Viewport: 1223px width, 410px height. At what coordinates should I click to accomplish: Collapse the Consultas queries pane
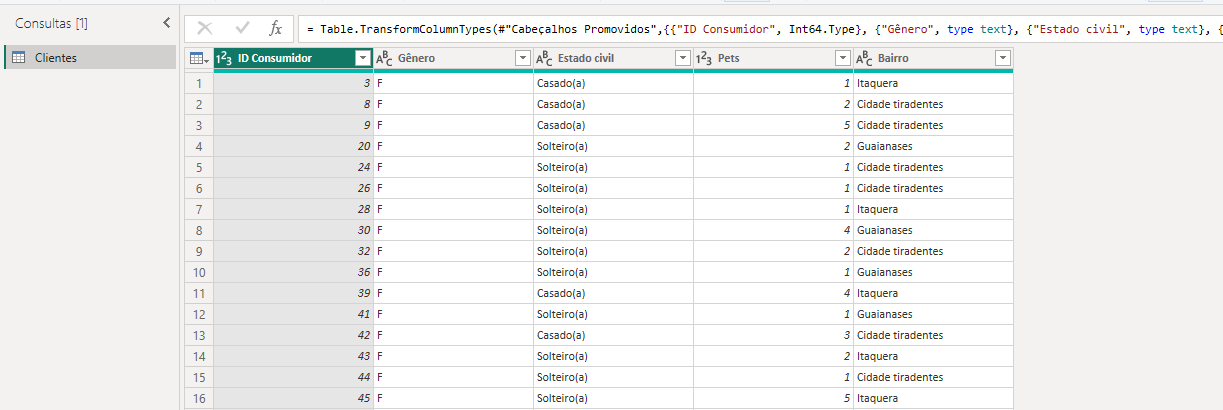tap(166, 23)
